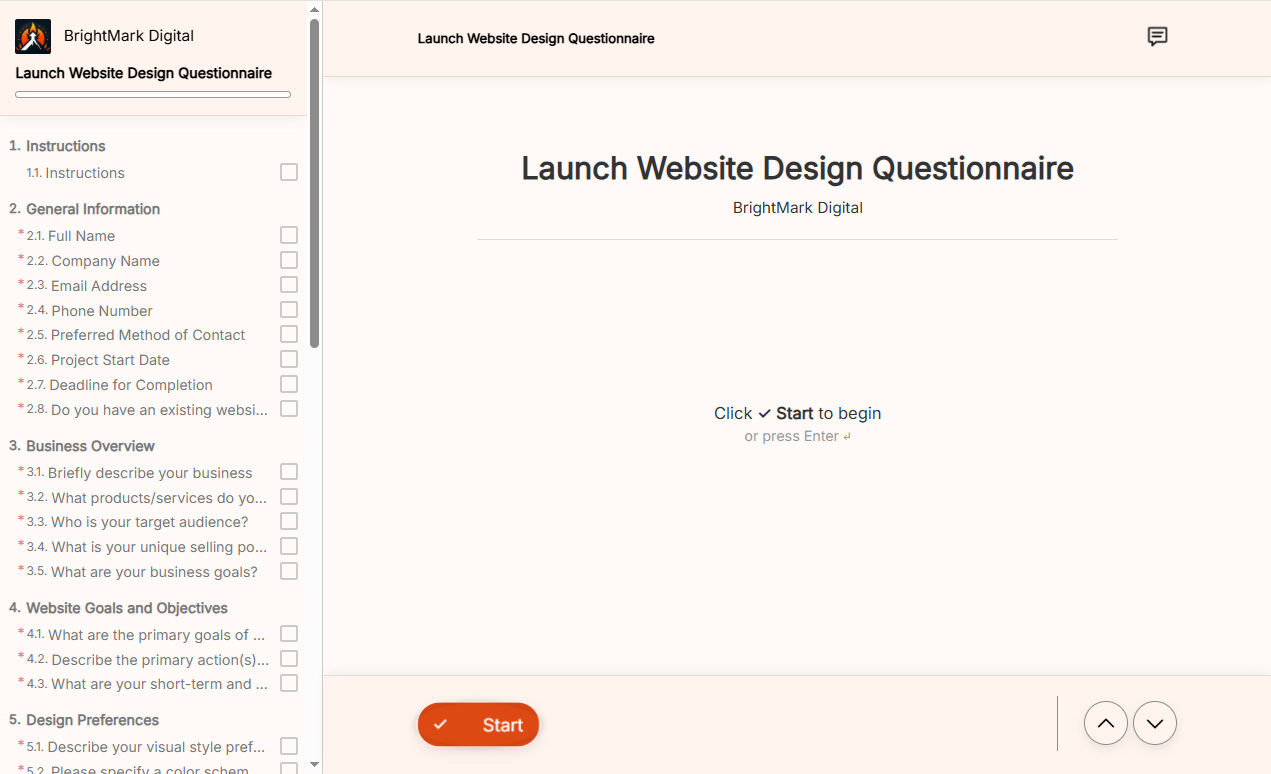1271x774 pixels.
Task: Check the box next to target audience question
Action: pyautogui.click(x=289, y=521)
